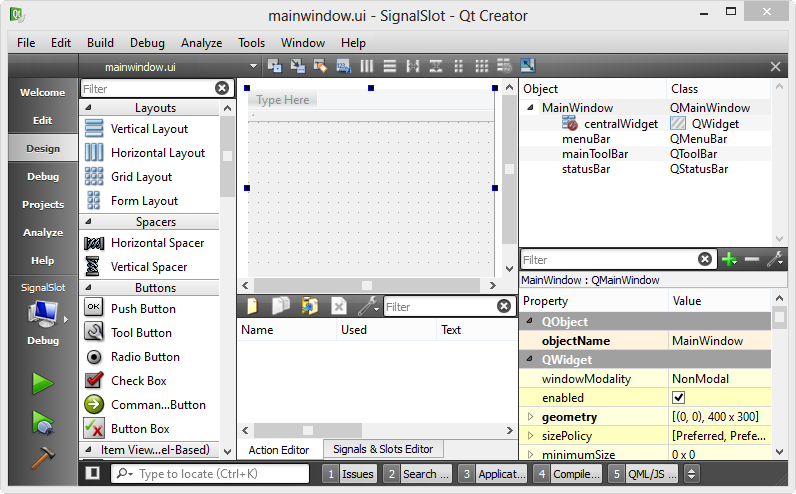
Task: Create a new action in Action Editor
Action: tap(252, 306)
